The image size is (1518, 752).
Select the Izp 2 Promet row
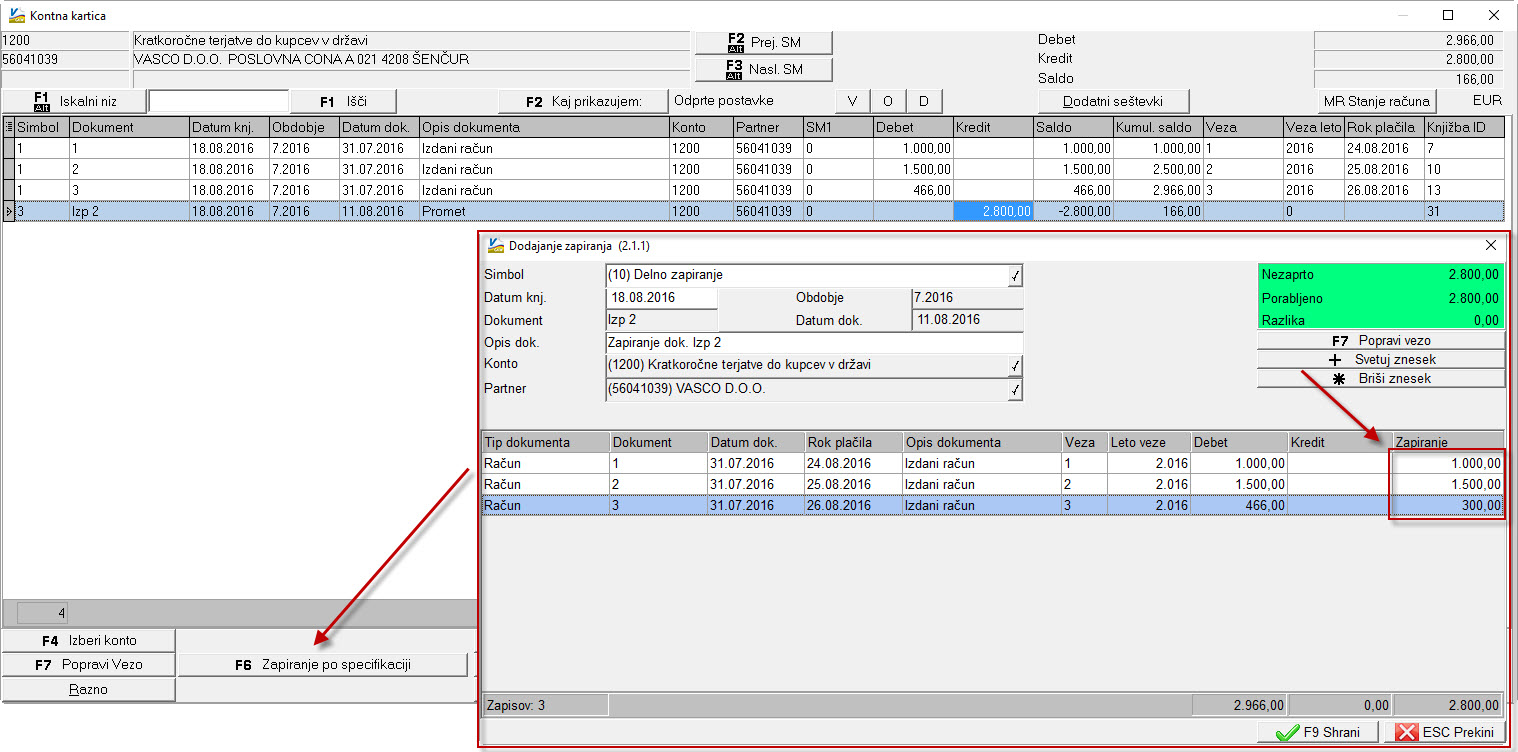[752, 211]
